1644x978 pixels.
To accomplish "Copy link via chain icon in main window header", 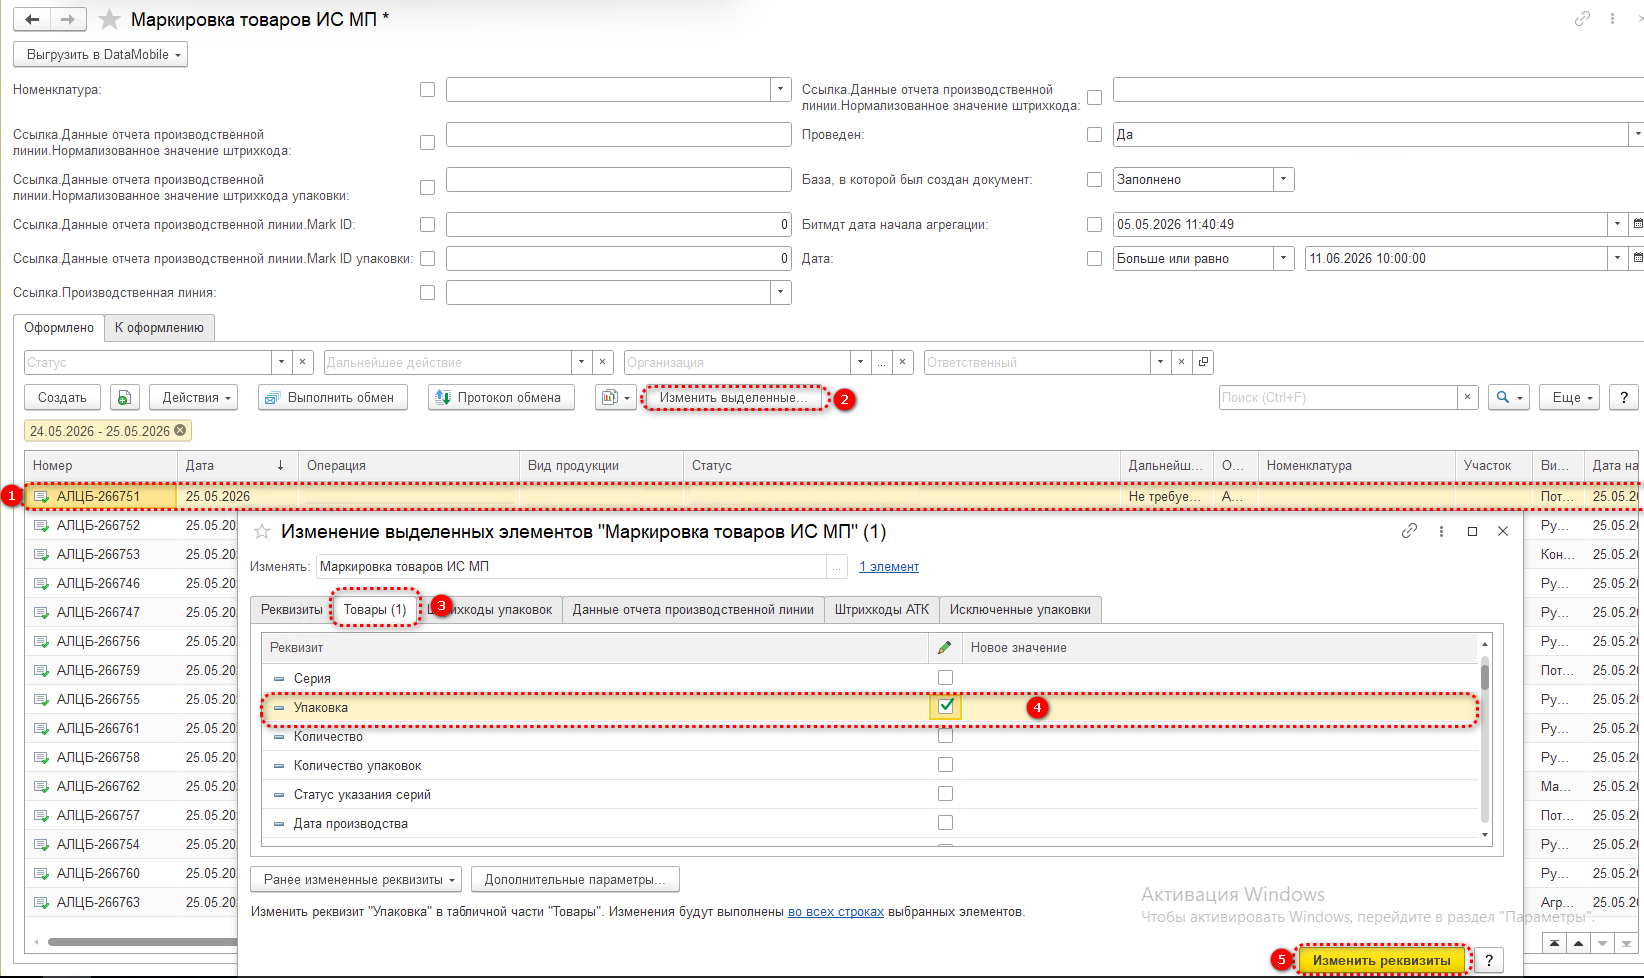I will 1582,19.
